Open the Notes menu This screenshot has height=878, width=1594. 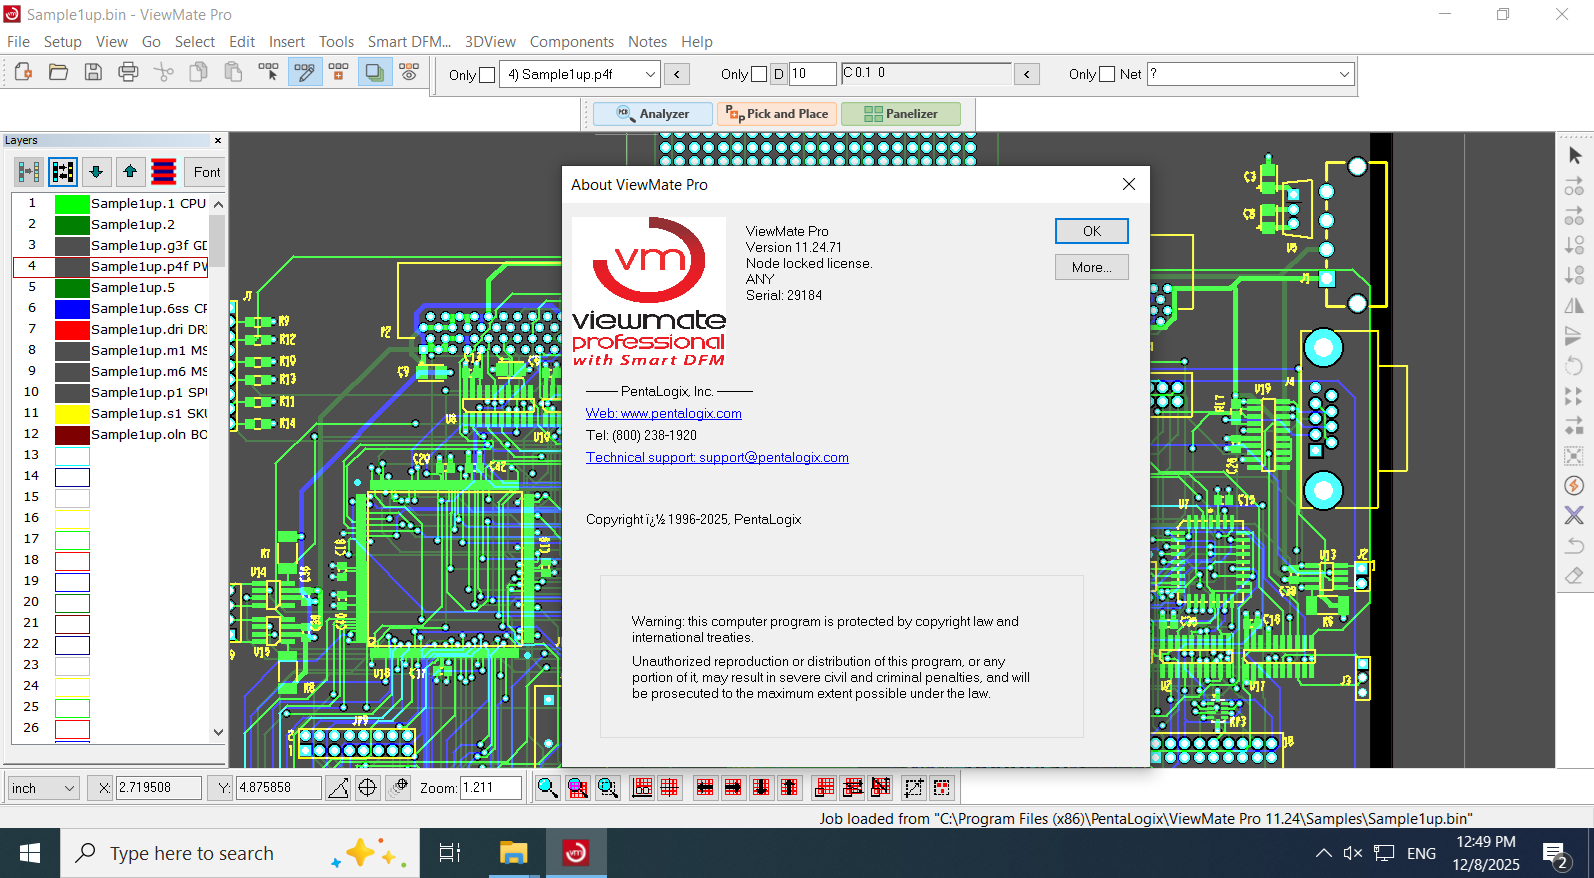[x=647, y=42]
